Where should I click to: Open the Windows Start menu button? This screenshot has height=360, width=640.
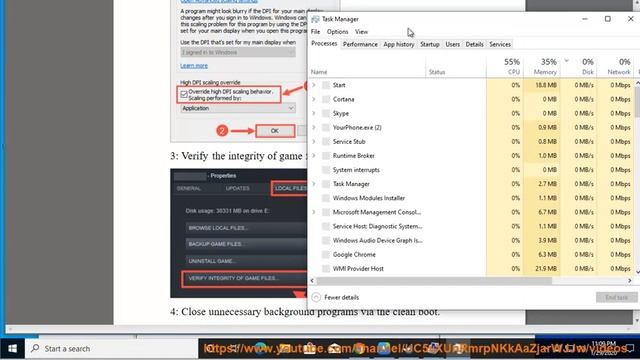pyautogui.click(x=12, y=349)
